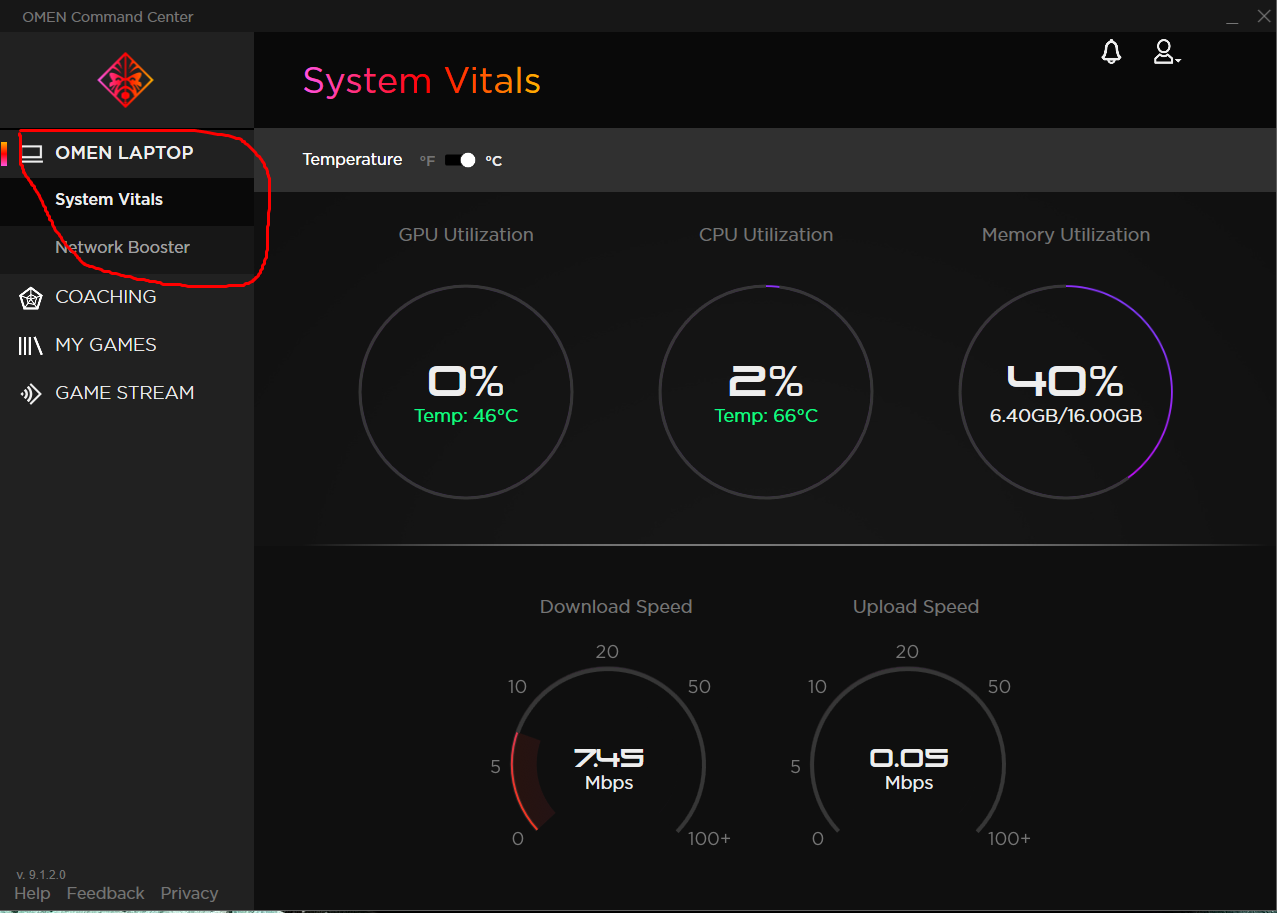This screenshot has width=1277, height=913.
Task: Select System Vitals in the sidebar
Action: point(108,199)
